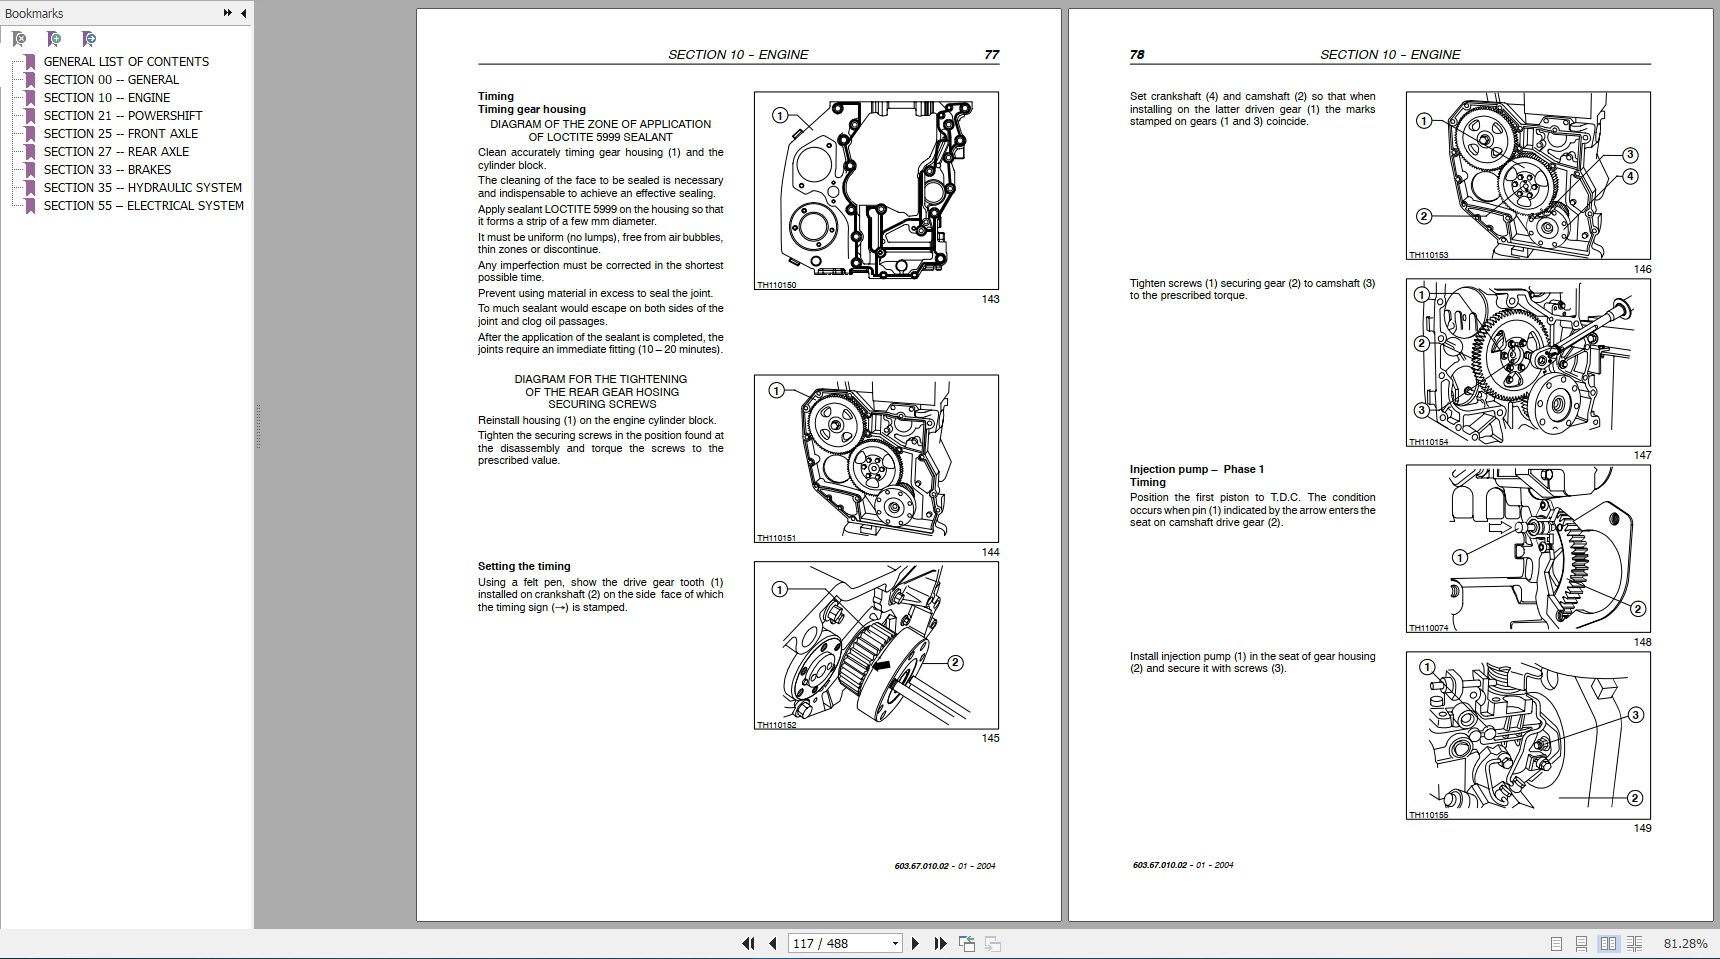Go to the previous page

point(773,943)
